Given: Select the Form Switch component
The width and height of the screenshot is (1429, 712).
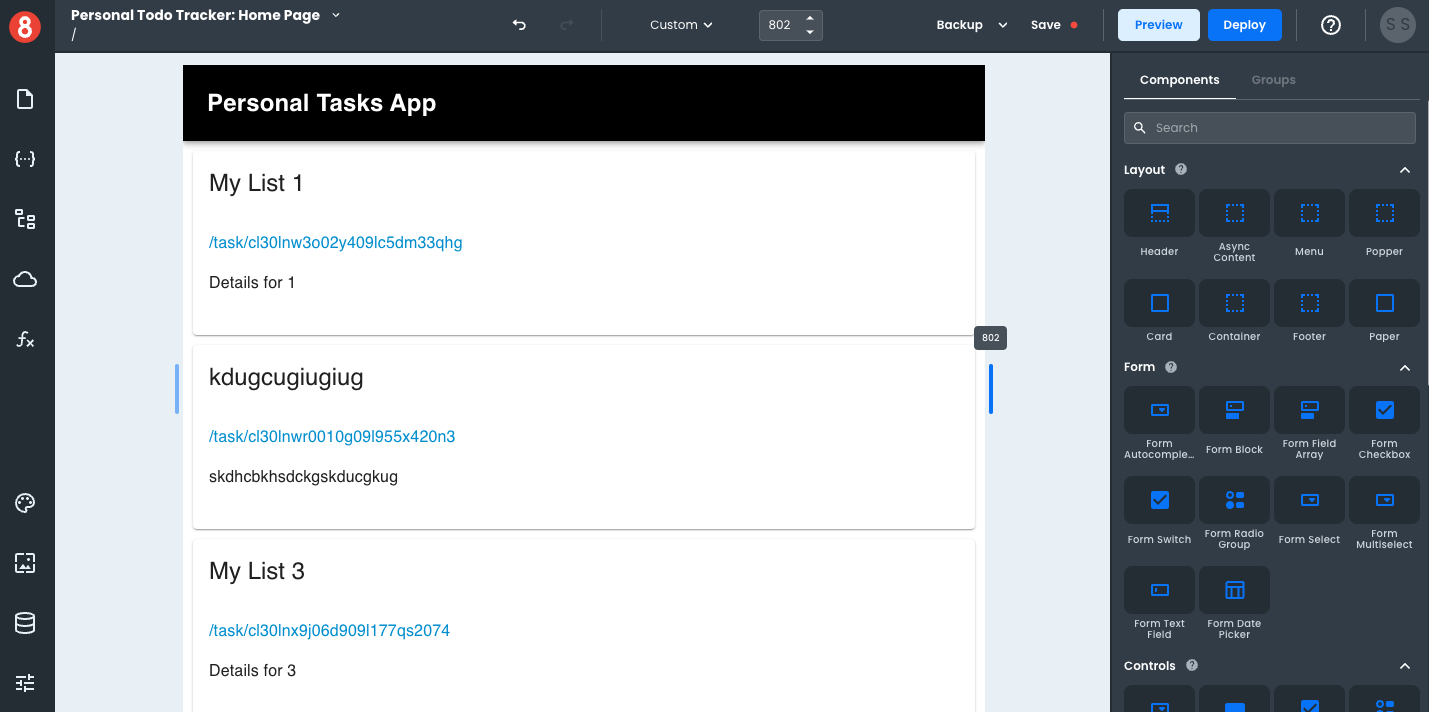Looking at the screenshot, I should coord(1159,512).
